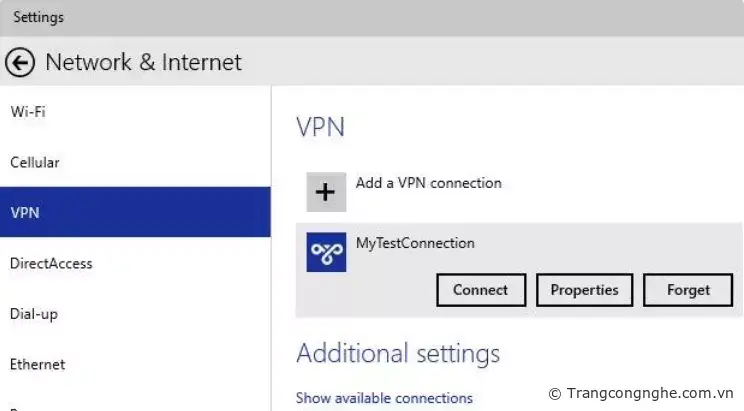Image resolution: width=744 pixels, height=411 pixels.
Task: Click the VPN page heading
Action: click(x=320, y=127)
